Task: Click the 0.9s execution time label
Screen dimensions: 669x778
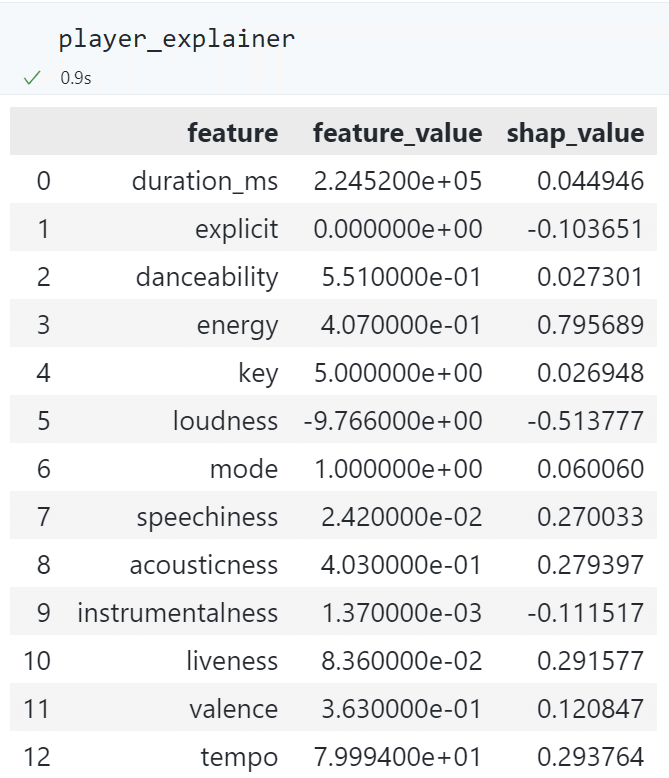Action: (75, 78)
